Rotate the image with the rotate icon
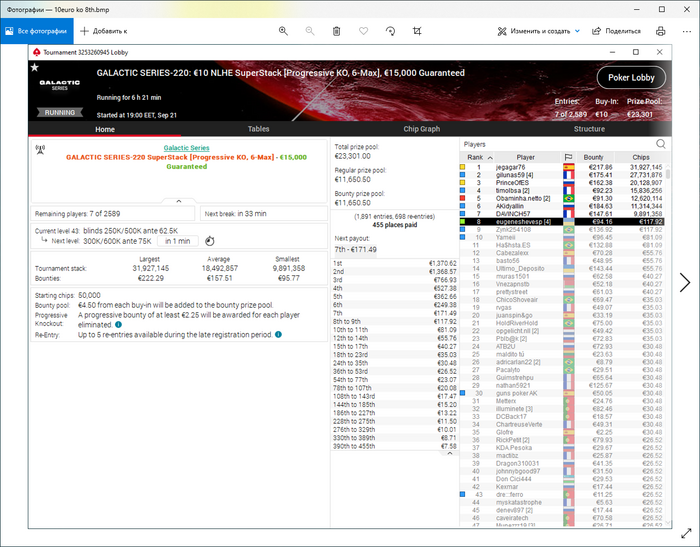Screen dimensions: 700x547 [x=390, y=31]
